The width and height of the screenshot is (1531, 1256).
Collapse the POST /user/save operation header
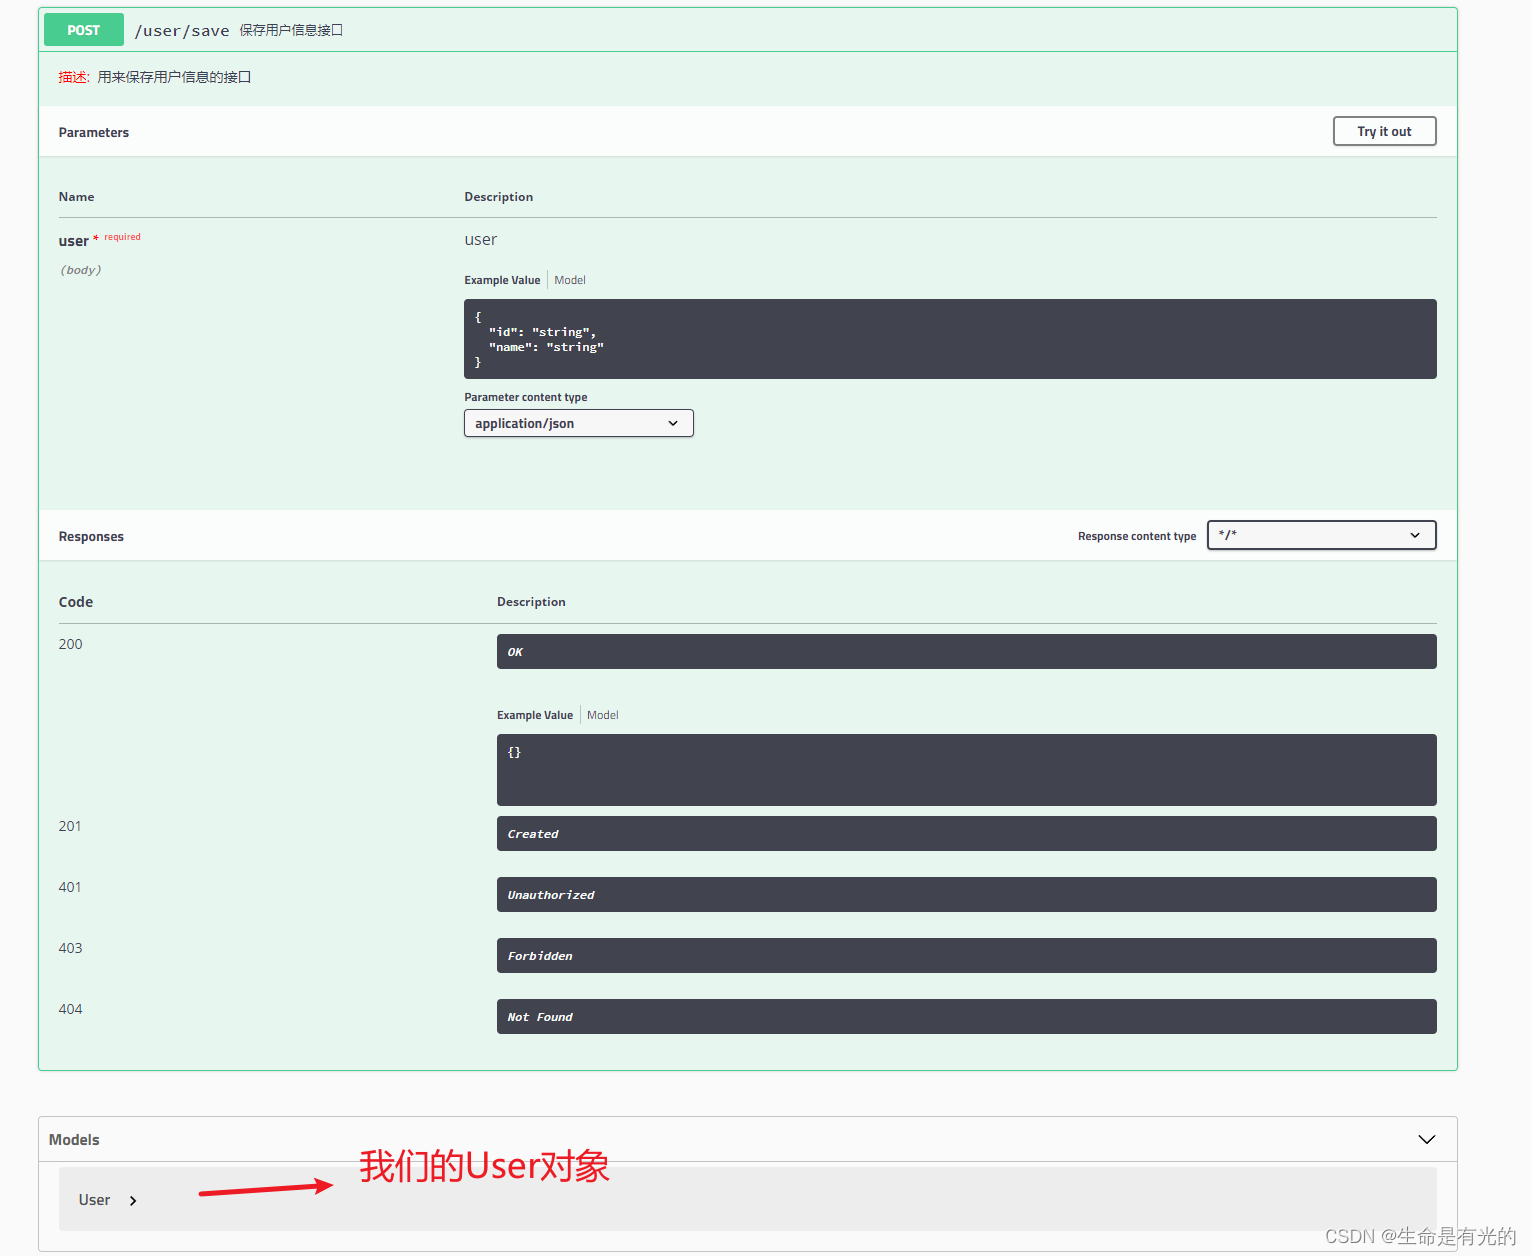click(x=747, y=30)
